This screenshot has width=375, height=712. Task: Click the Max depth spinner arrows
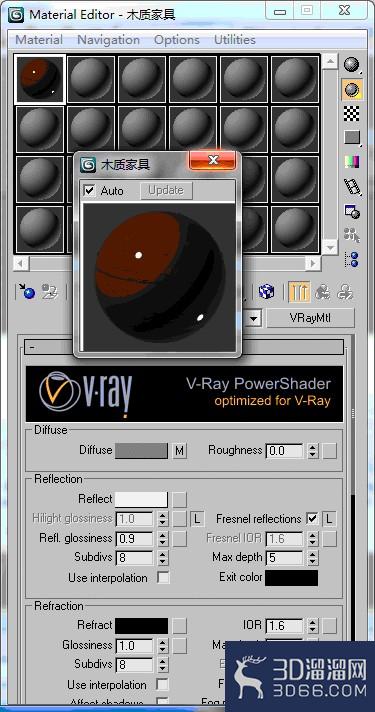[312, 558]
